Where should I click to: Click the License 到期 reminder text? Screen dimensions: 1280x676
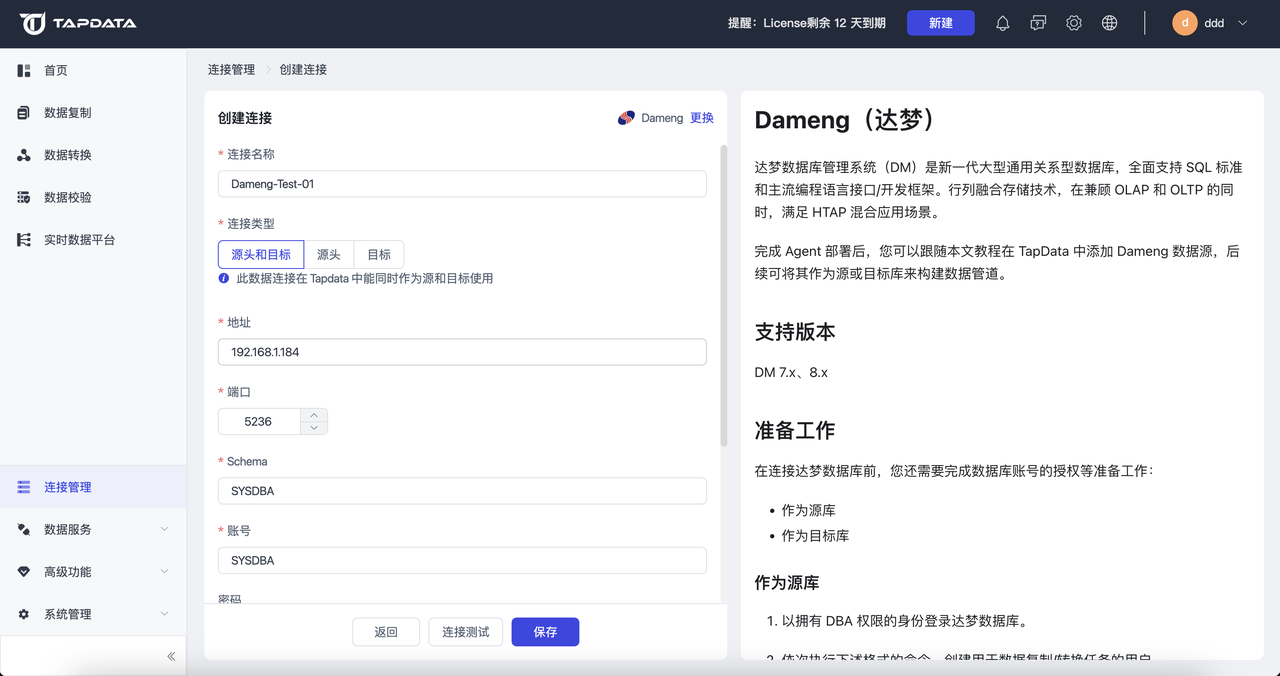tap(807, 23)
